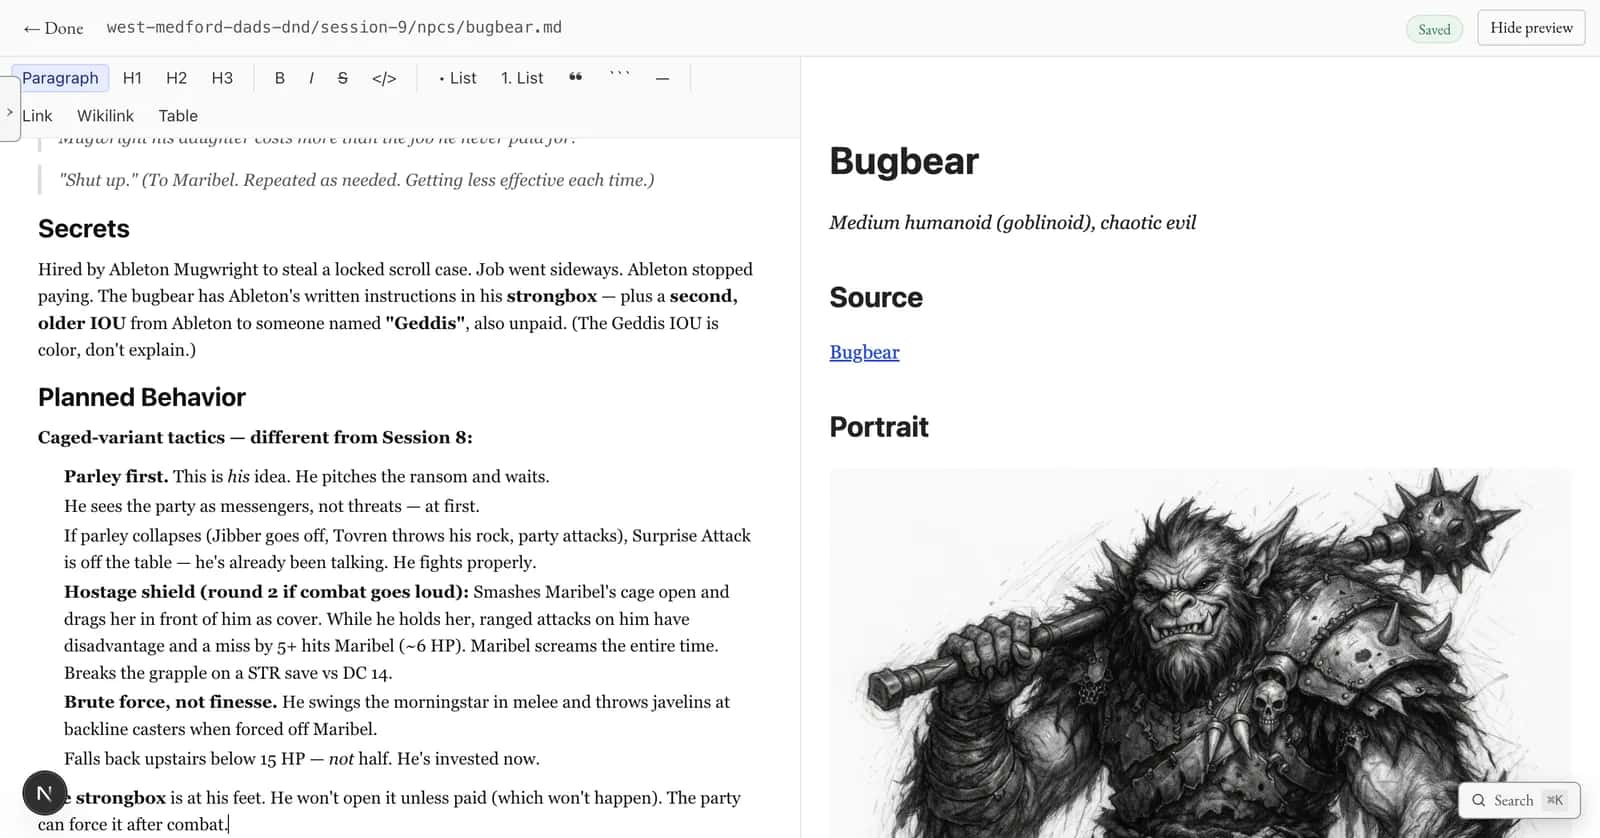The image size is (1600, 838).
Task: Insert a blockquote with the quote icon
Action: point(575,77)
